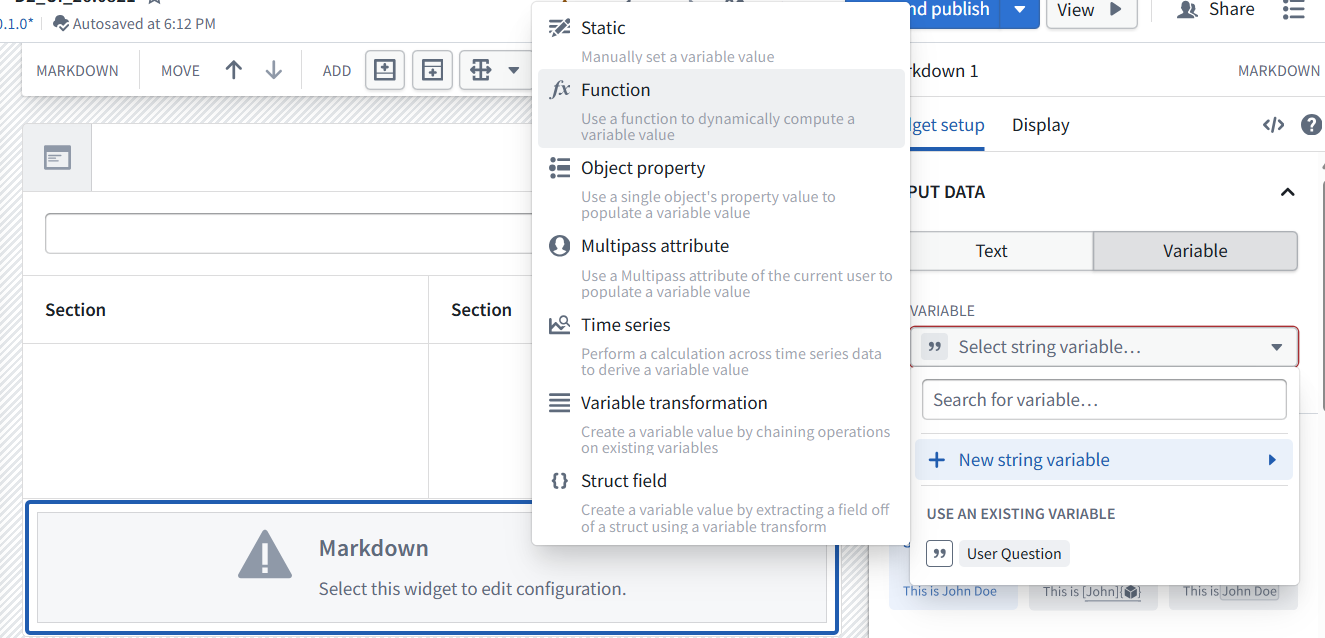Add widget above icon in toolbar

coord(385,70)
